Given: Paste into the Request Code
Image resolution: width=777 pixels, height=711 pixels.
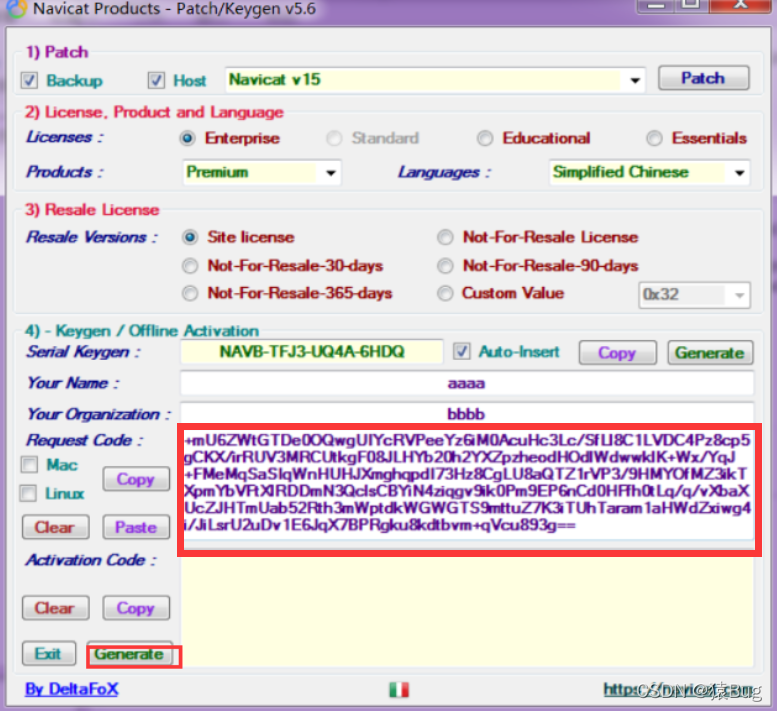Looking at the screenshot, I should 136,527.
